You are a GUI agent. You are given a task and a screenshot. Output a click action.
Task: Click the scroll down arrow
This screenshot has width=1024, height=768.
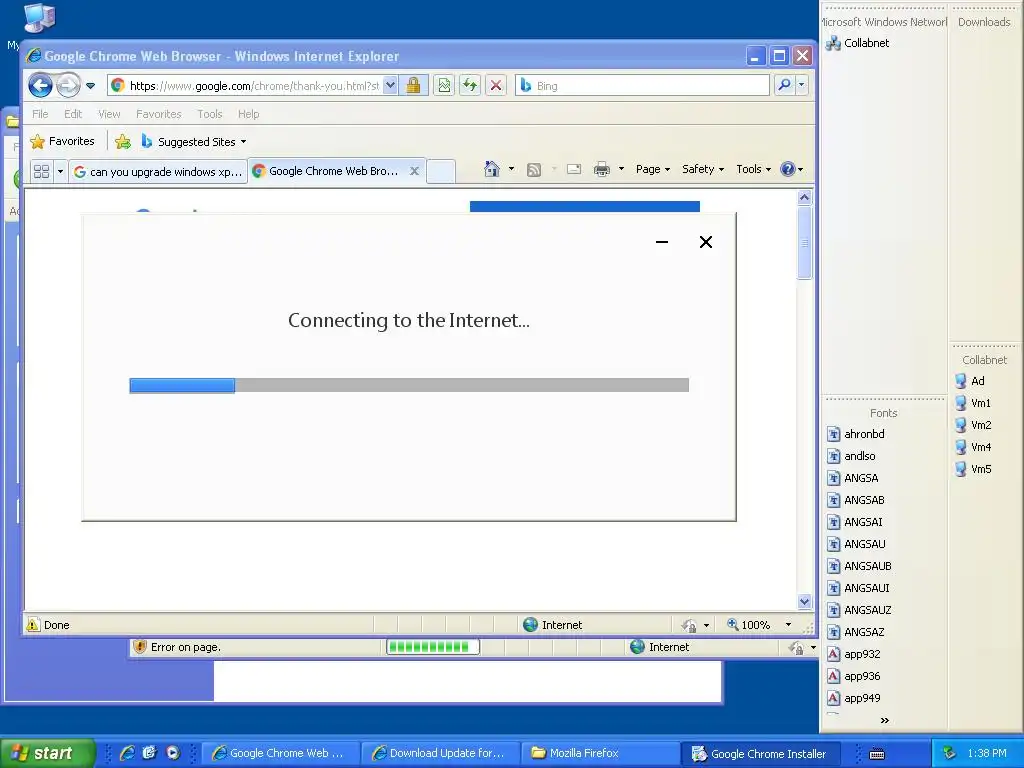(805, 601)
